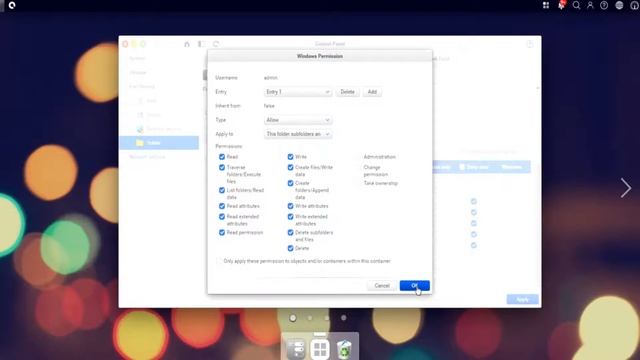Image resolution: width=640 pixels, height=360 pixels.
Task: Open the main menu logo at top-left
Action: [x=12, y=5]
